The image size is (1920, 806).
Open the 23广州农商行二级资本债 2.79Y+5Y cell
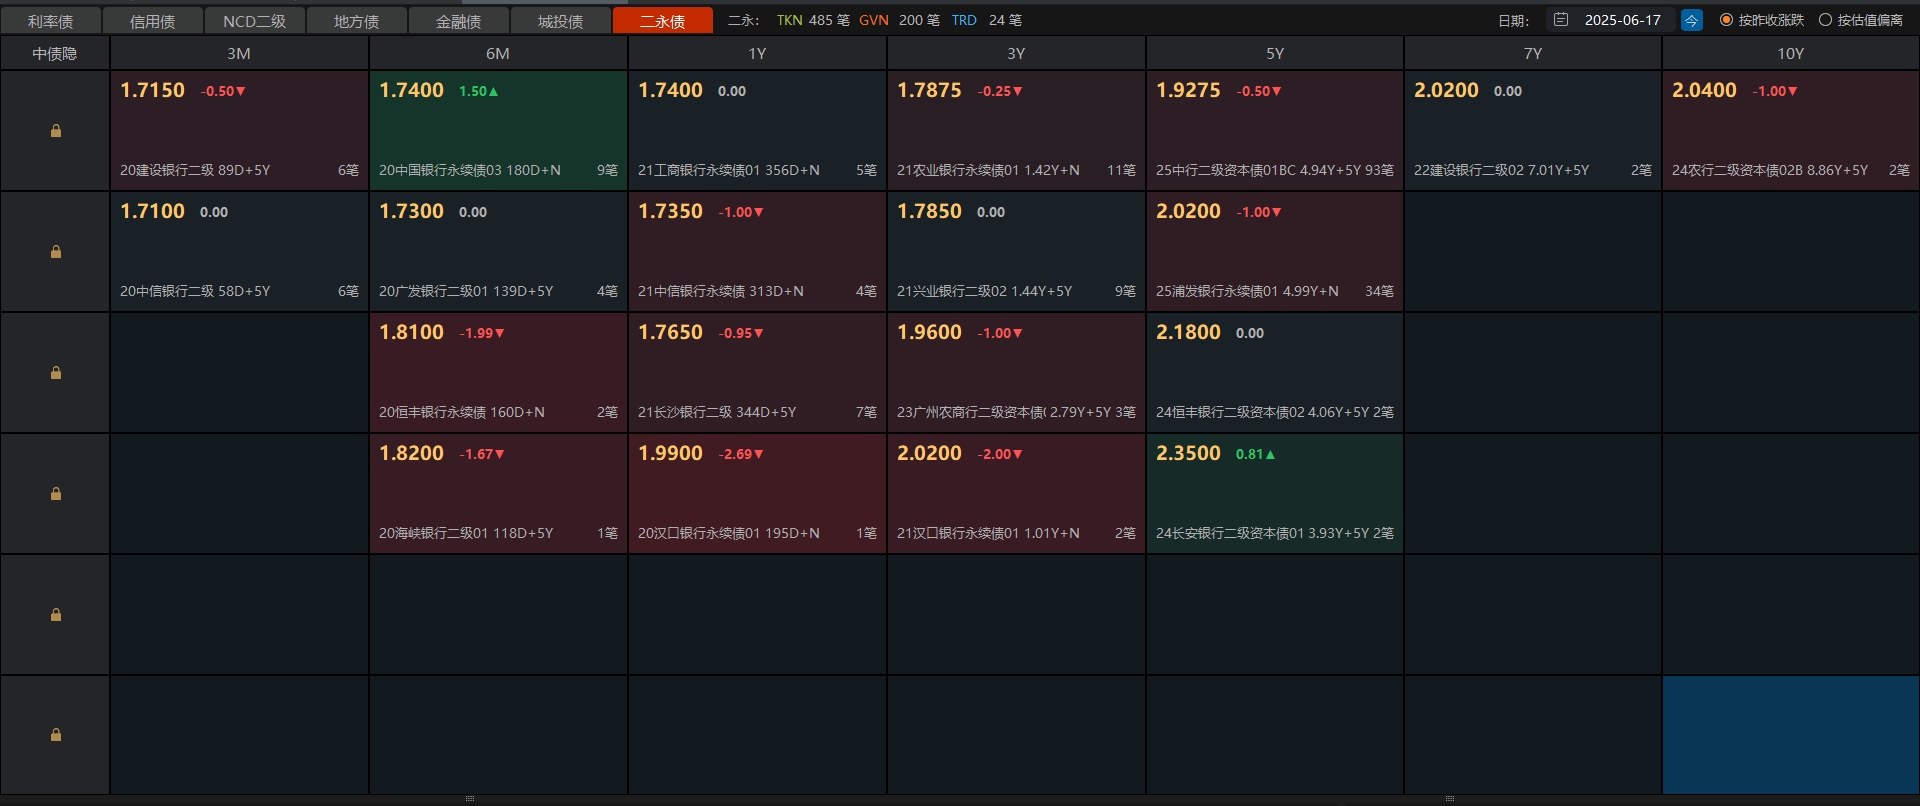1016,373
